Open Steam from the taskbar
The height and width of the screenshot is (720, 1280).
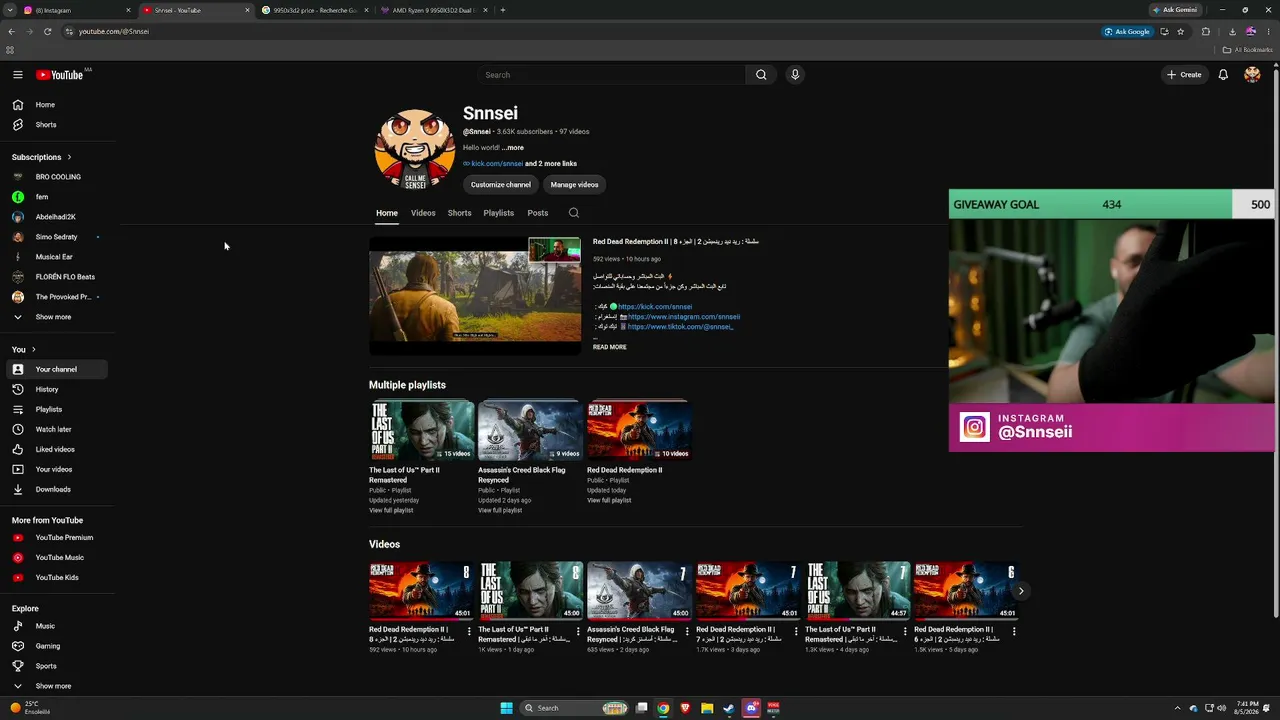point(728,708)
